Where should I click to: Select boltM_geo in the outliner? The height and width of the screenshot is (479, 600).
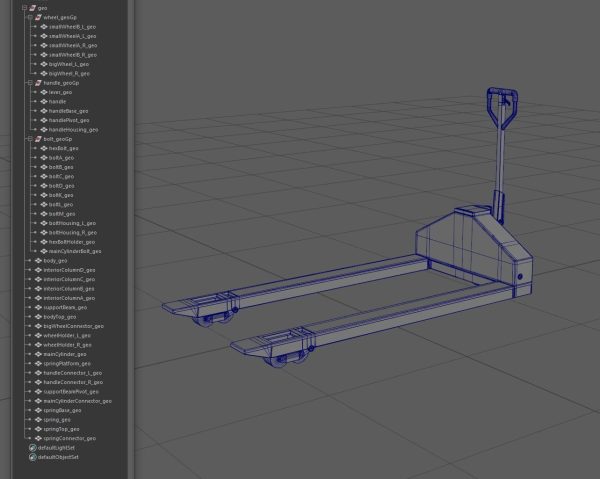click(x=62, y=214)
